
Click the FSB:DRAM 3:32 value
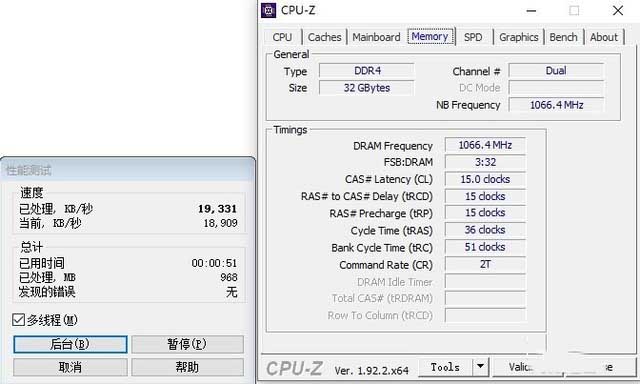485,162
